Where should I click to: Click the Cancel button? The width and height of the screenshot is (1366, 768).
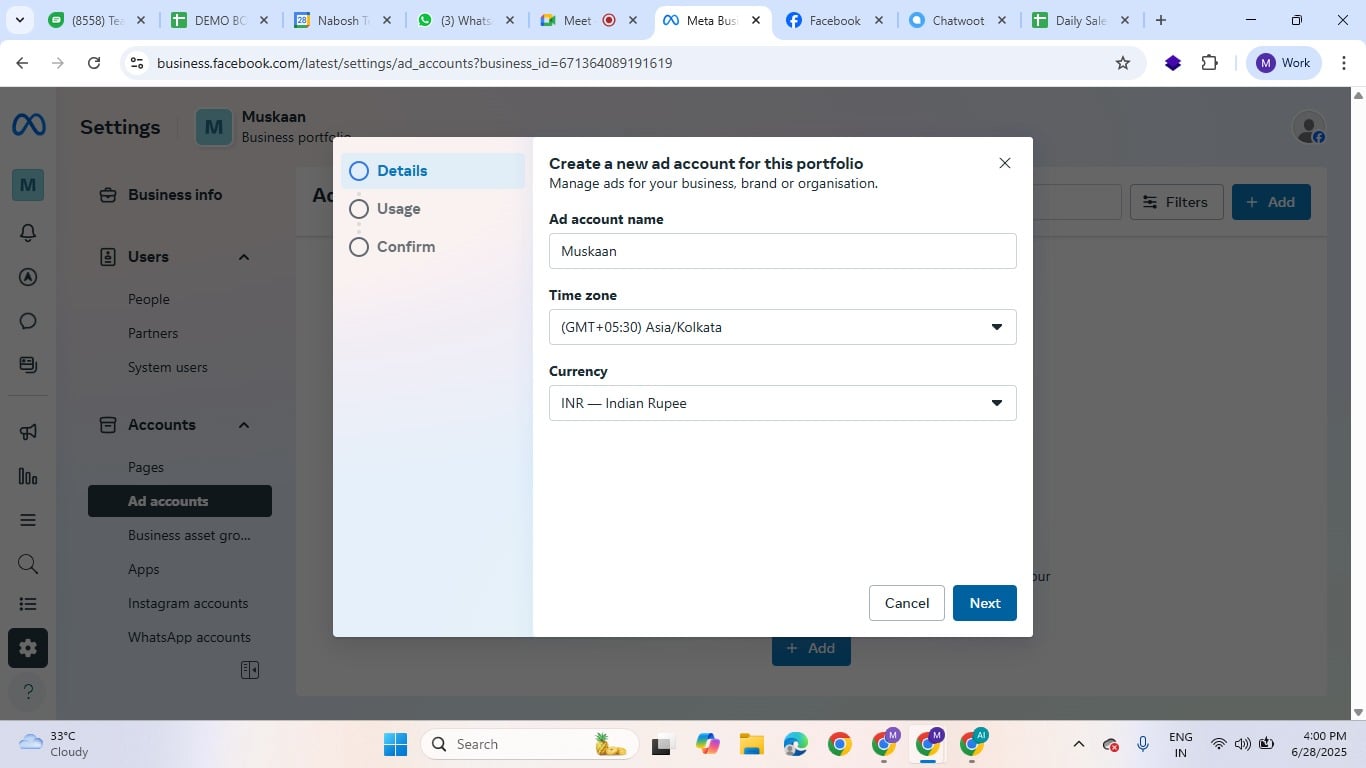(x=906, y=602)
